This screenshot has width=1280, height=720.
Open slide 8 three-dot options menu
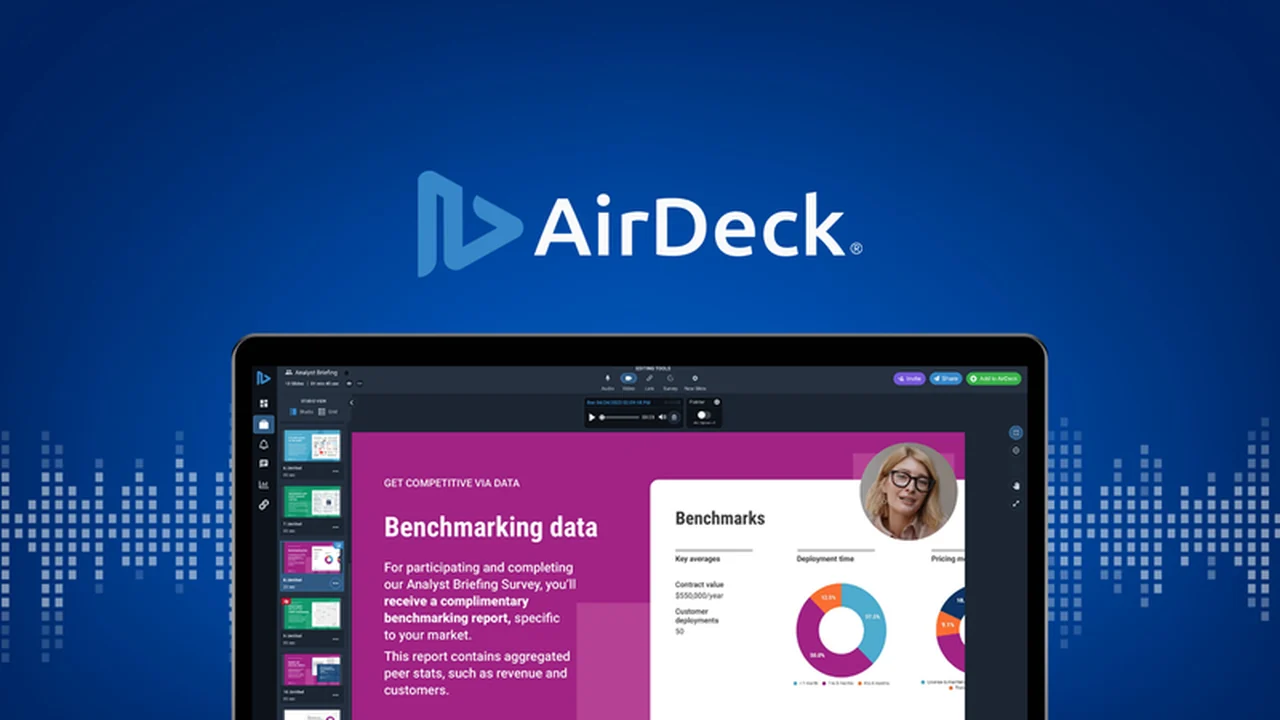[x=335, y=583]
